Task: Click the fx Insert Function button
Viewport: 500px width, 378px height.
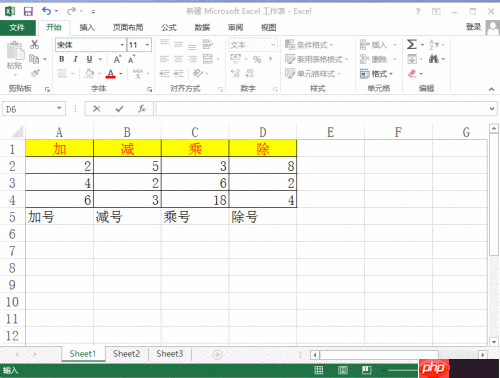Action: 142,109
